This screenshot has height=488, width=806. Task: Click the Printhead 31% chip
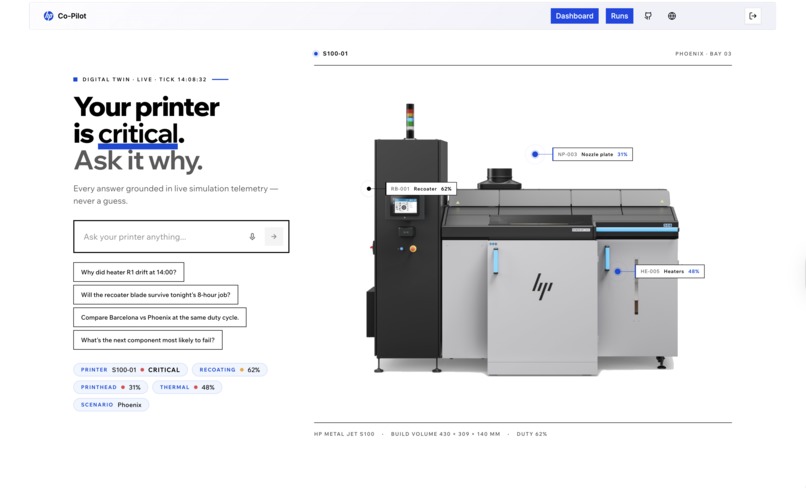point(111,387)
